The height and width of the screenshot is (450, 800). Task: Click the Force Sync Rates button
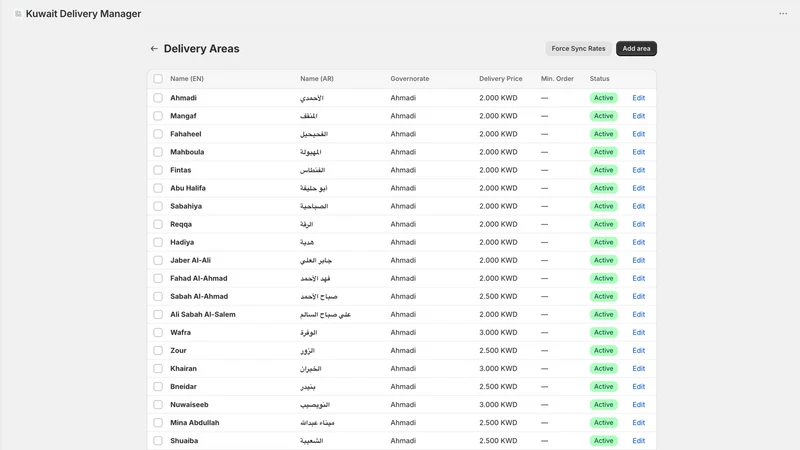click(578, 48)
